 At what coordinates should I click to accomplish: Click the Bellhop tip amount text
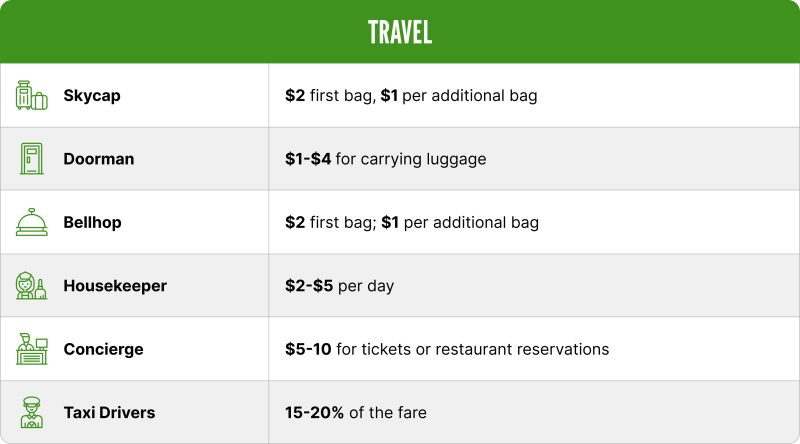pos(412,223)
